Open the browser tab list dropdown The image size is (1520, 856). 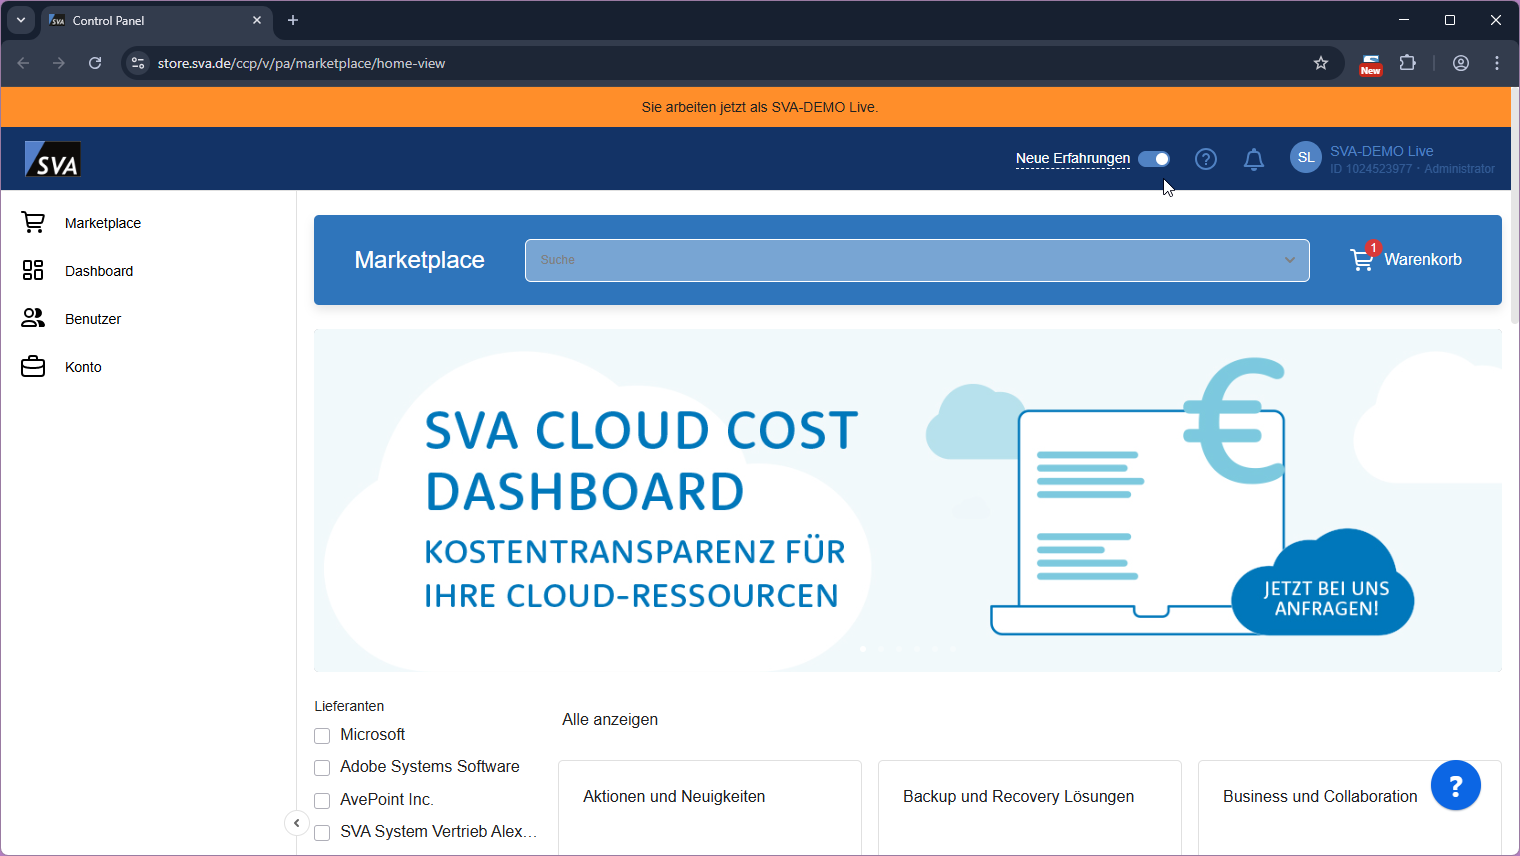(x=20, y=20)
